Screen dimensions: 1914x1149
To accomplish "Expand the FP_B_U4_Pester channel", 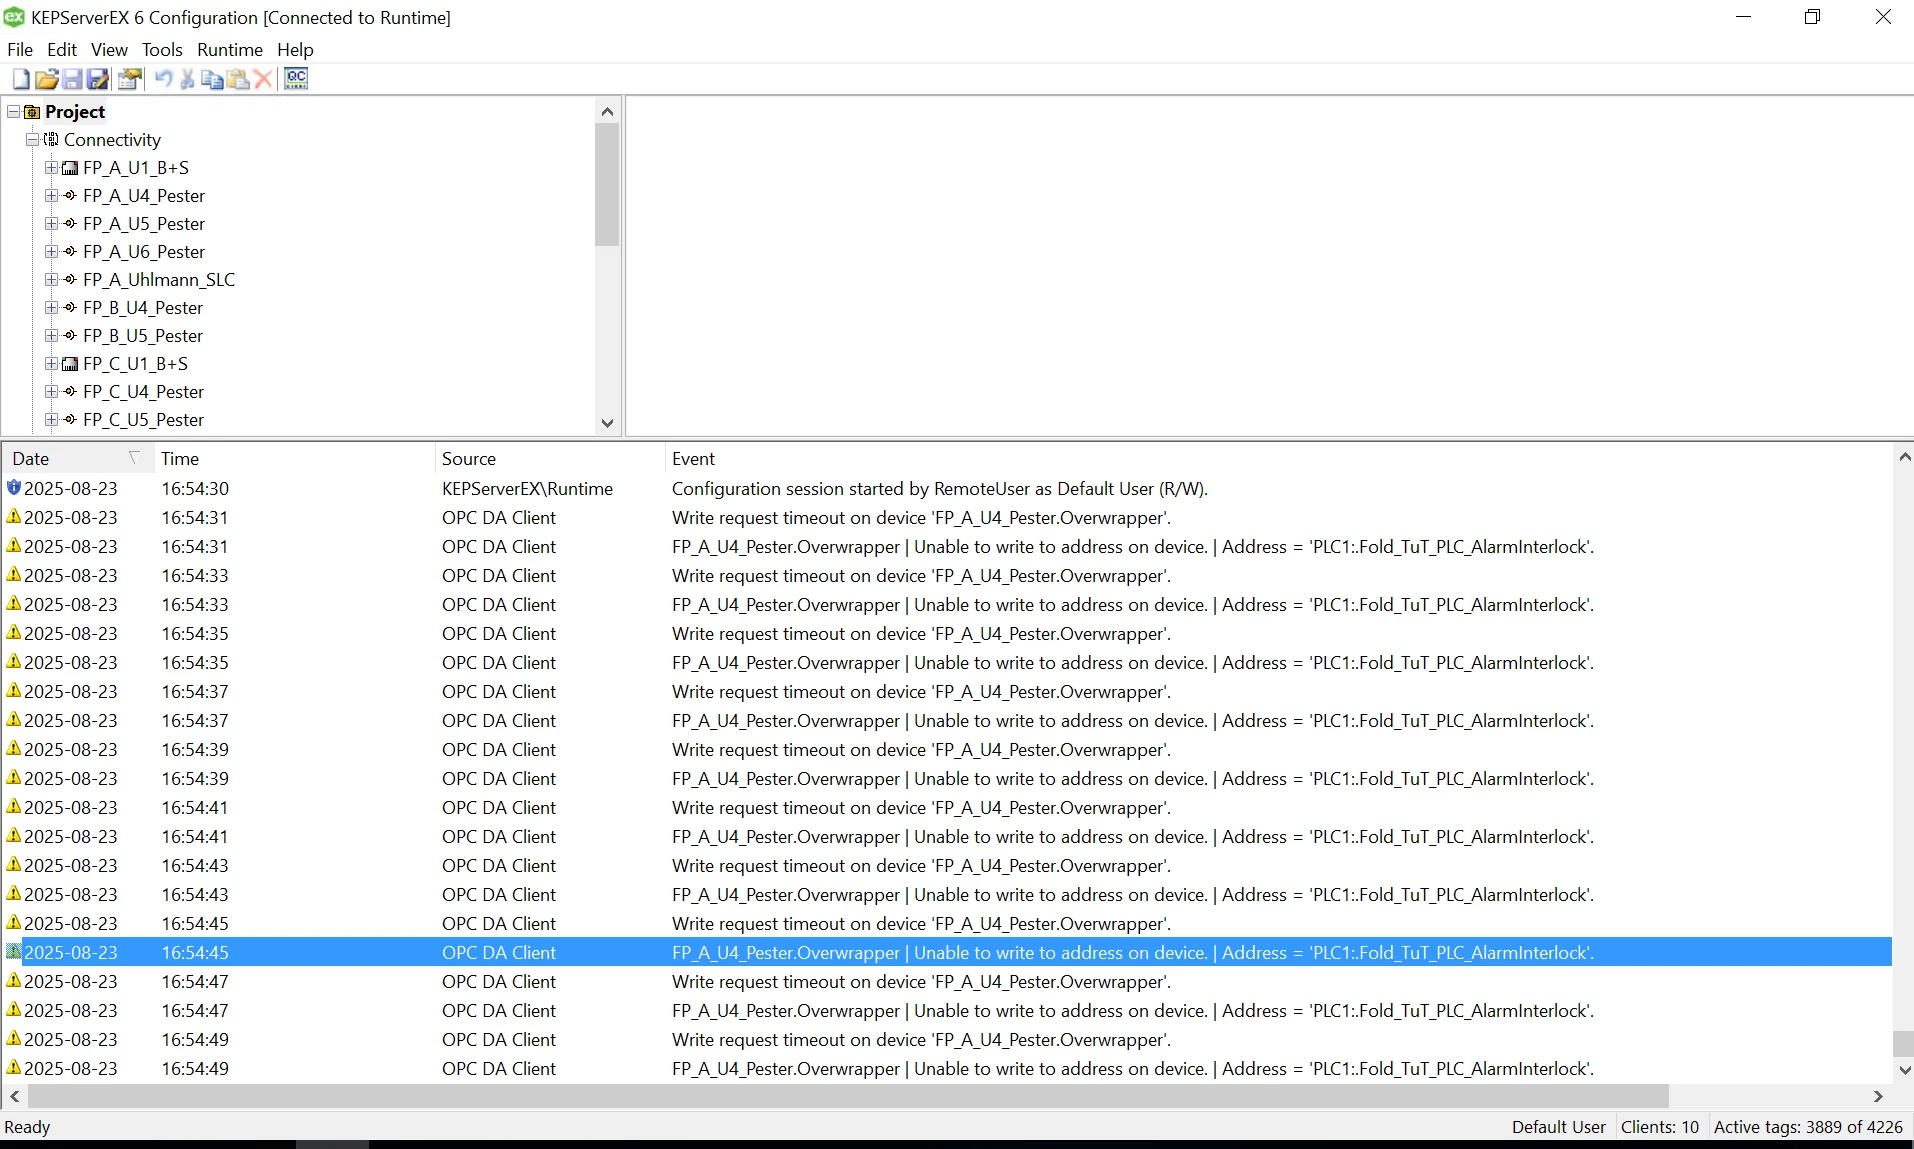I will [x=51, y=308].
